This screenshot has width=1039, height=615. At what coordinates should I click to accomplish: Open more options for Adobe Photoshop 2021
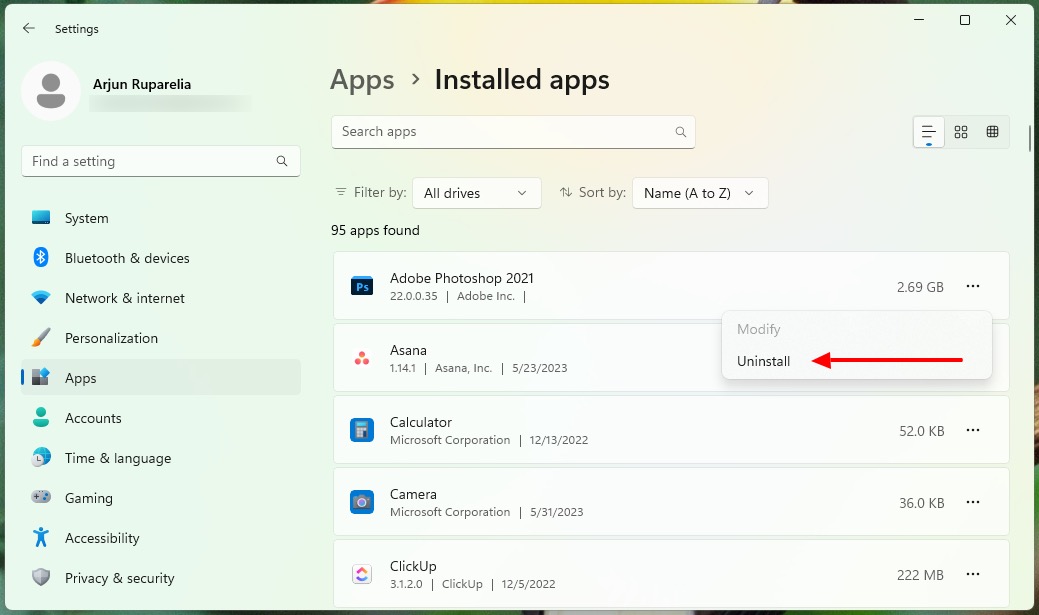click(x=972, y=286)
